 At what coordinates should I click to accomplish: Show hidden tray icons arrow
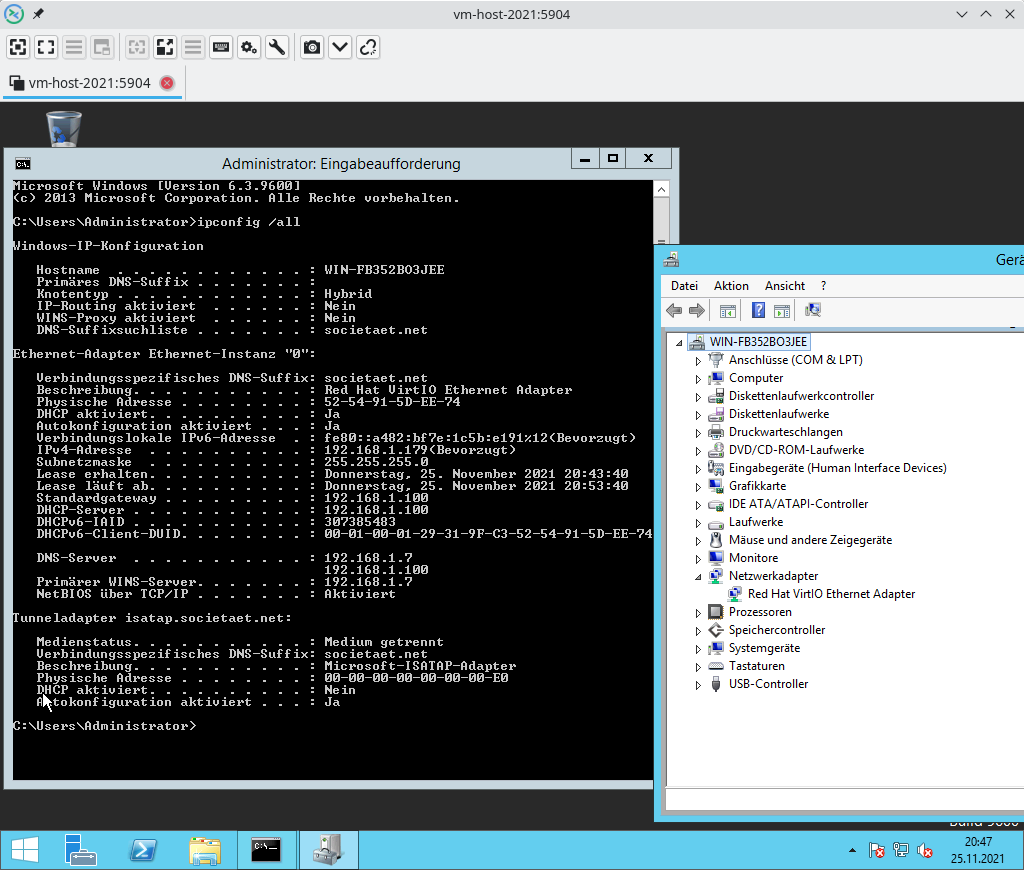[x=852, y=850]
